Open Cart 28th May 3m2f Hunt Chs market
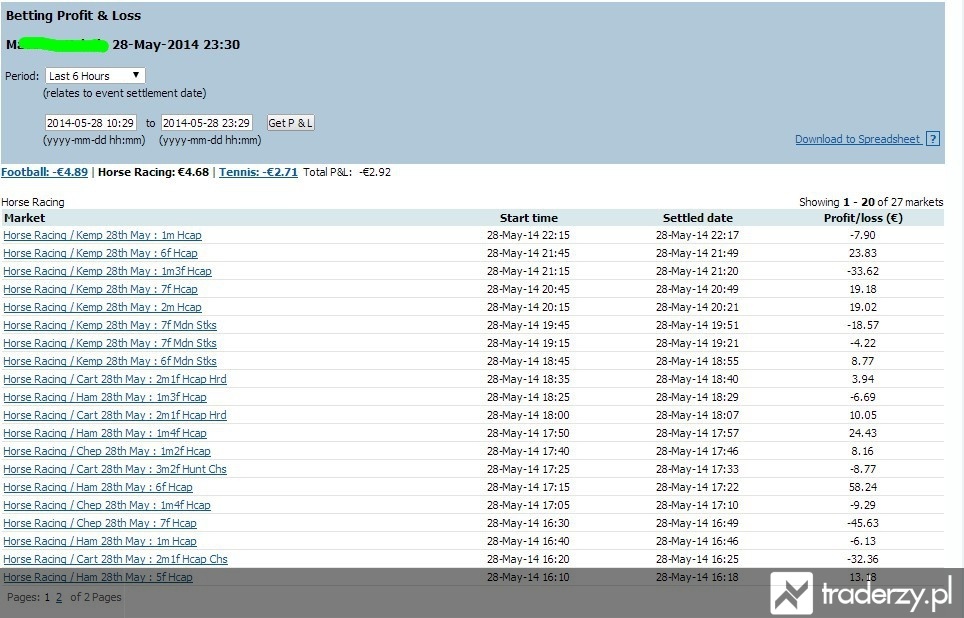The width and height of the screenshot is (964, 618). pyautogui.click(x=114, y=469)
